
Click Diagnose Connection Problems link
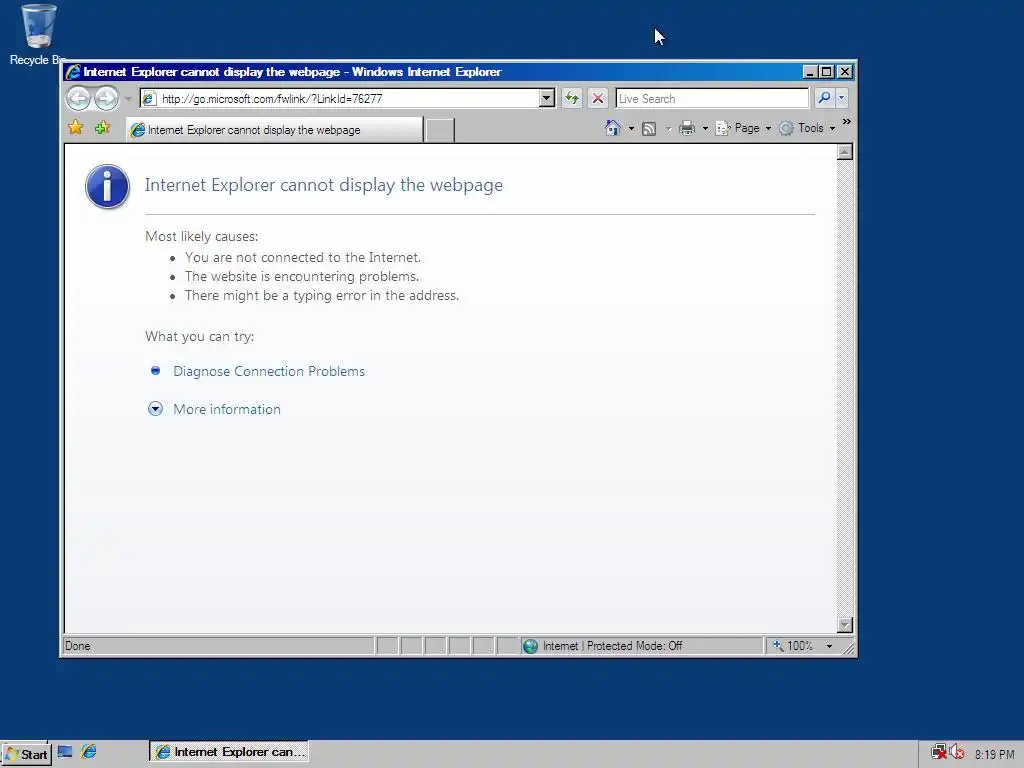pyautogui.click(x=268, y=371)
